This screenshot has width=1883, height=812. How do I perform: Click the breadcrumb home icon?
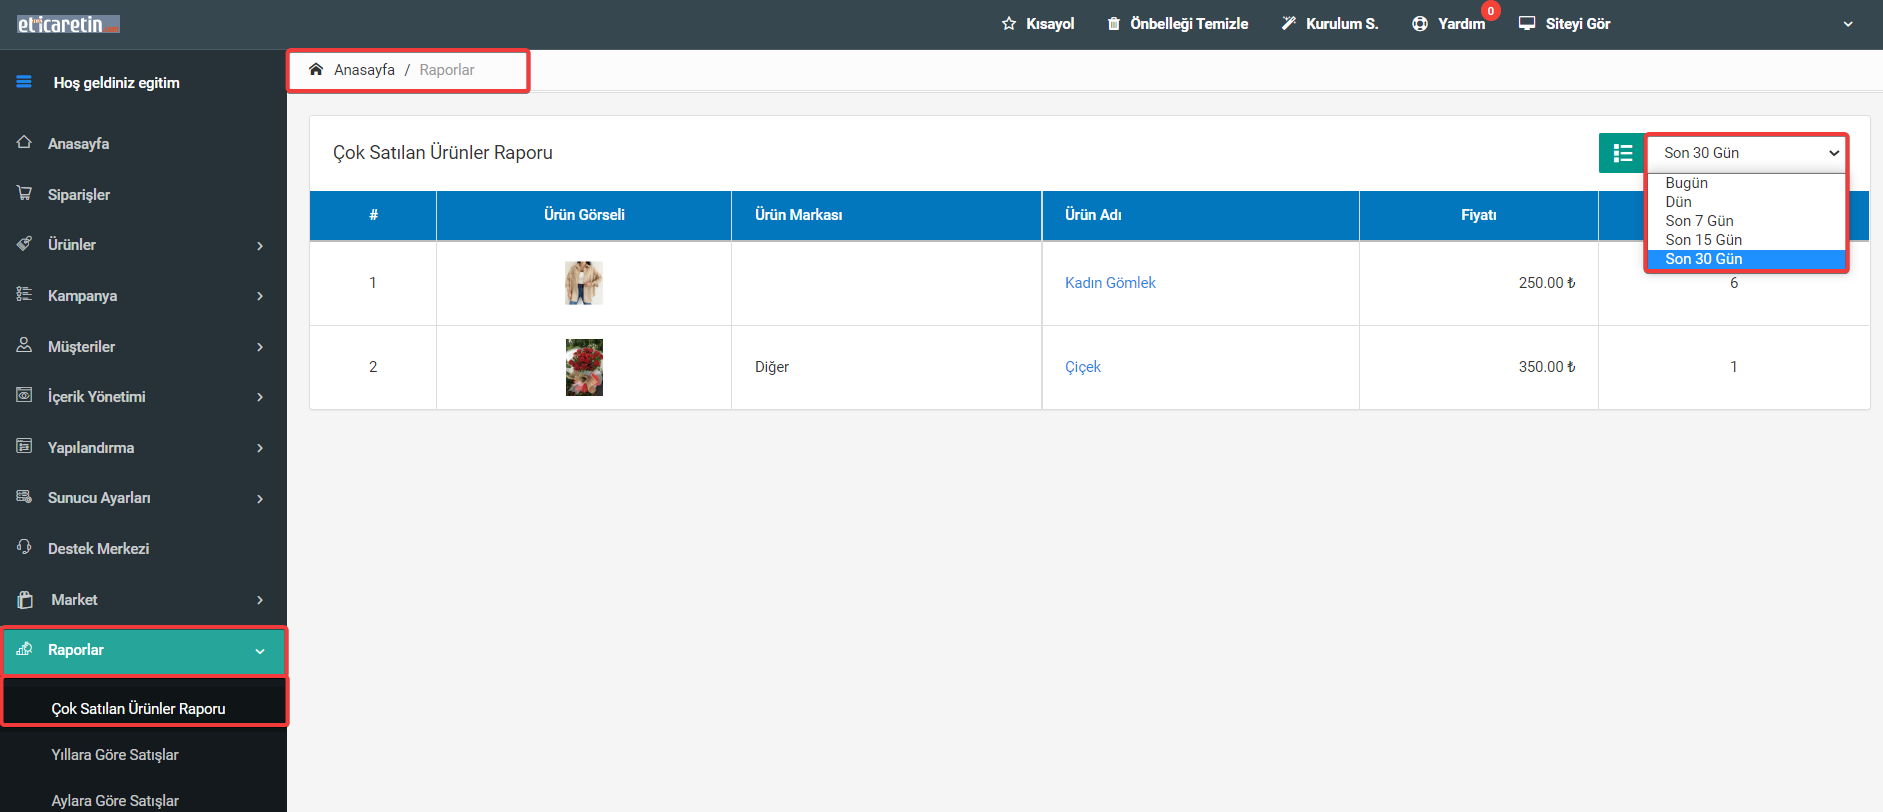[x=316, y=69]
